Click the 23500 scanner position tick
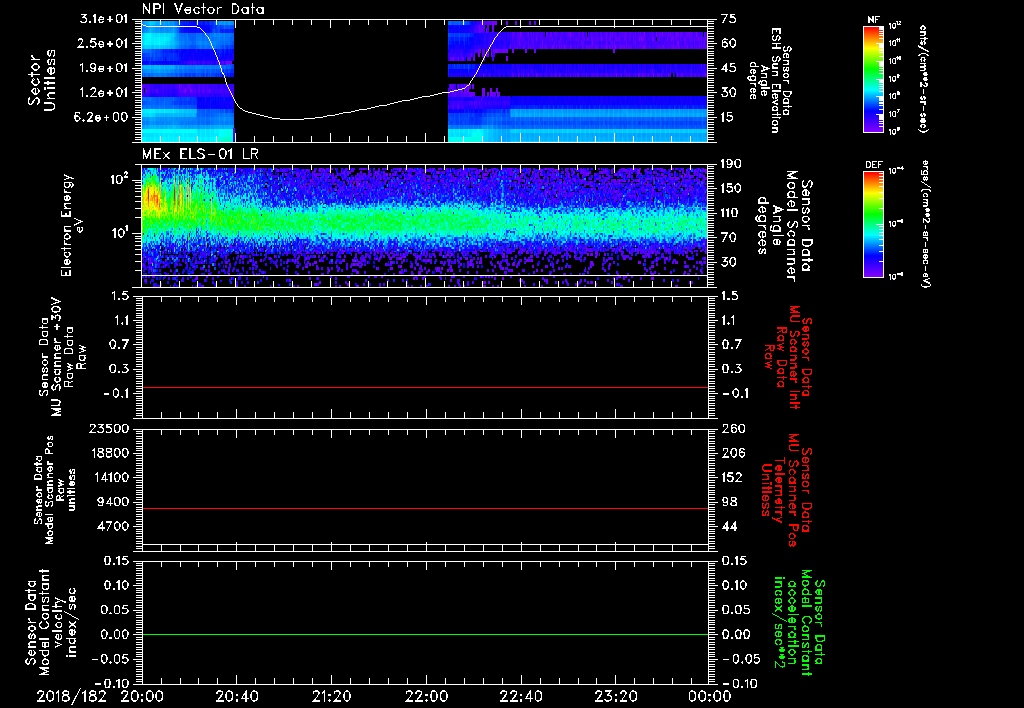The image size is (1024, 708). click(110, 428)
